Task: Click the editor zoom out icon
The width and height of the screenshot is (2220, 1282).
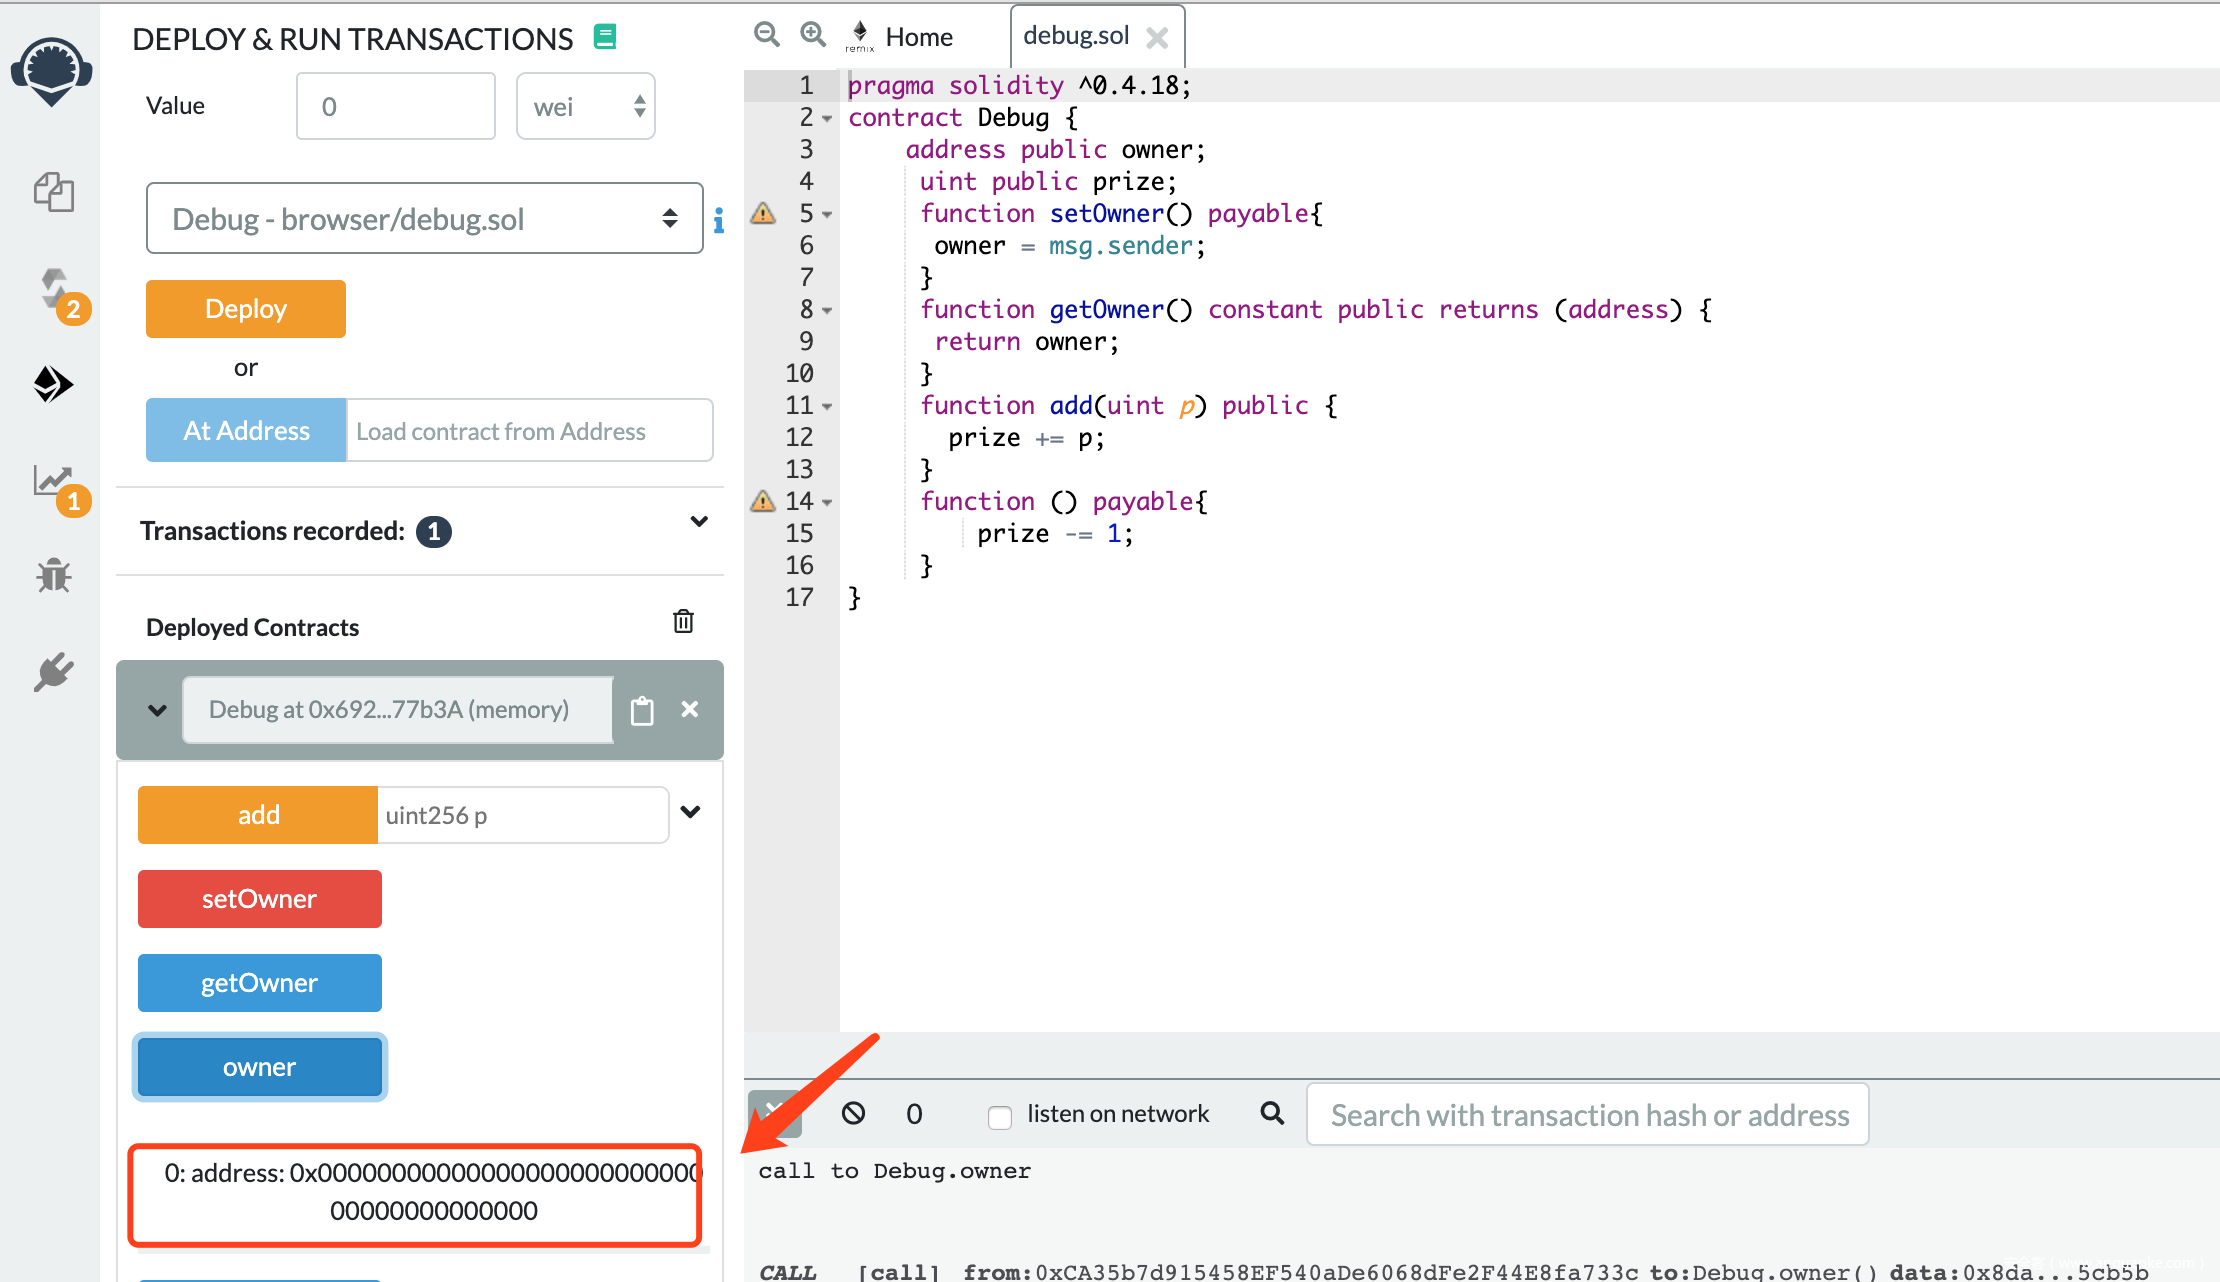Action: (767, 35)
